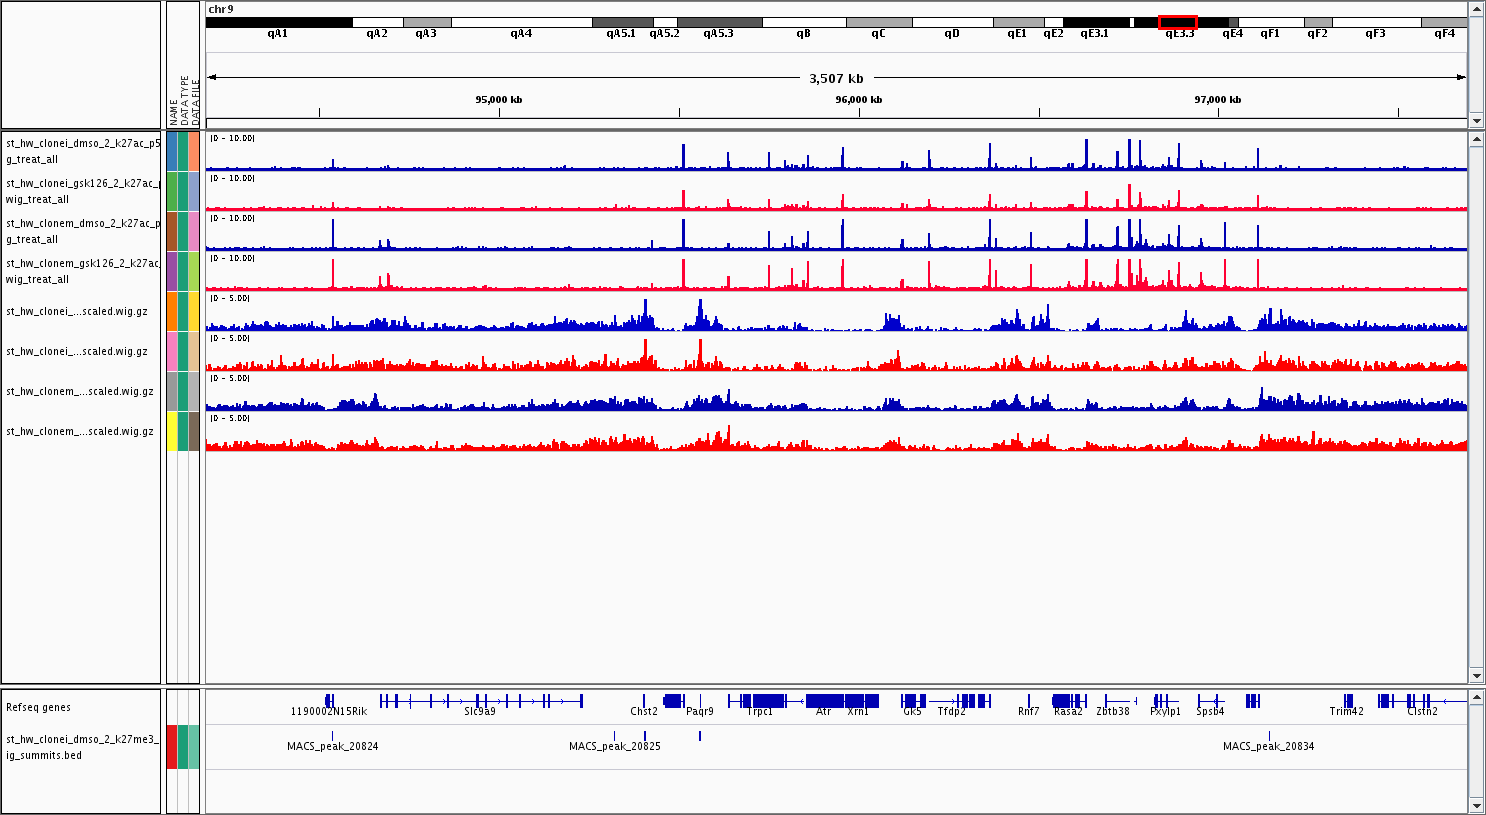Click the red attribute swatch beside summits.bed track

coord(172,747)
